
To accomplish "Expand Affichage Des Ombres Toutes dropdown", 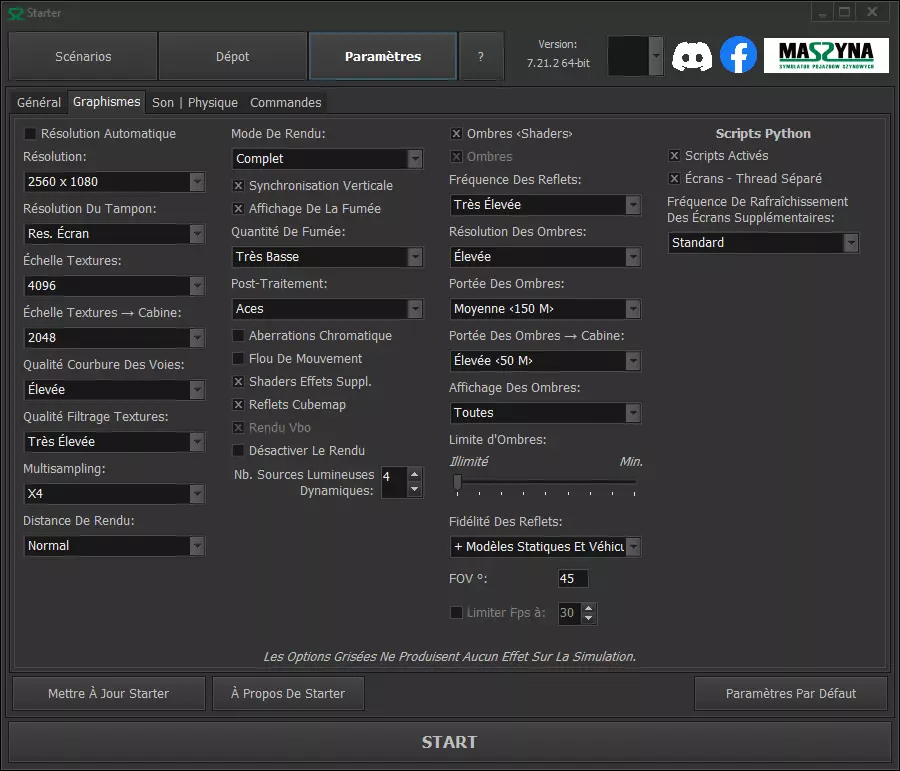I will [x=545, y=413].
